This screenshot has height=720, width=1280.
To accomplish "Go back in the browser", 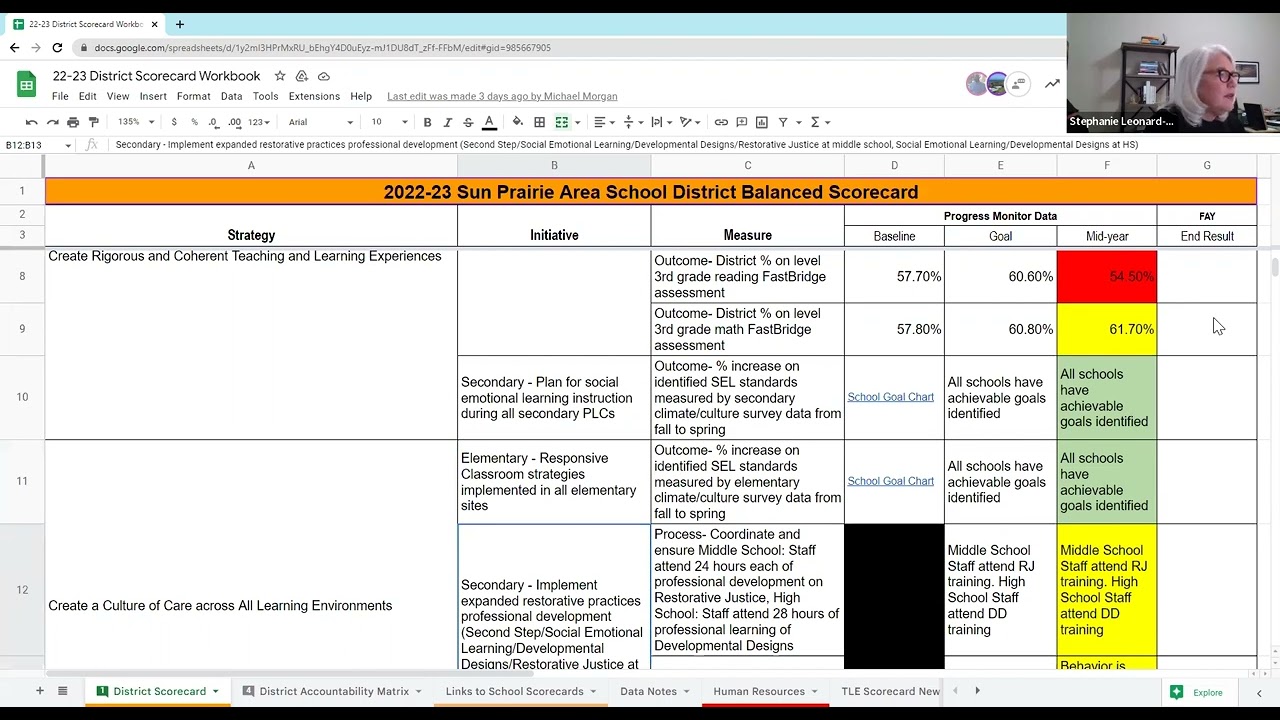I will point(14,47).
